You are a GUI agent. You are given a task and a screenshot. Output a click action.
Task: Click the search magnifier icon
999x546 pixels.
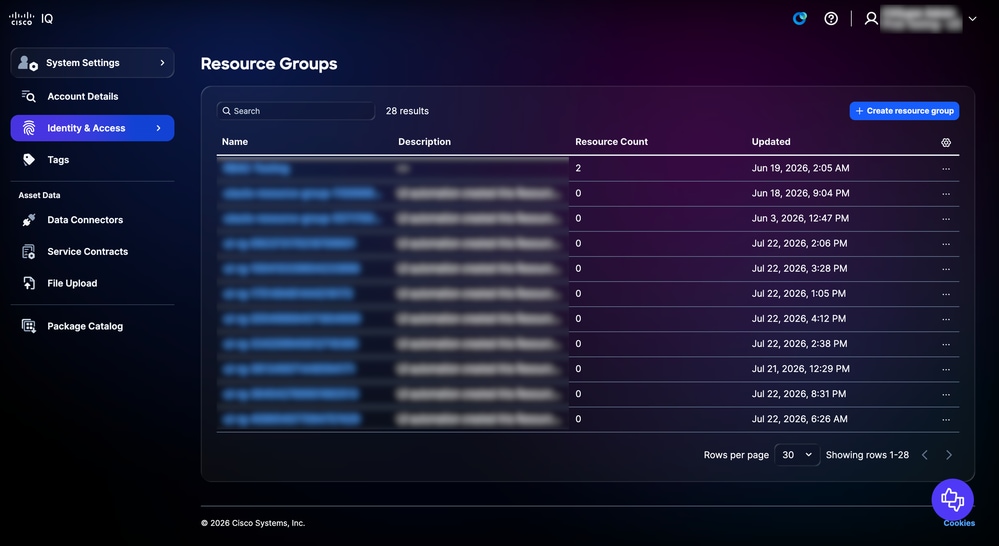click(226, 111)
